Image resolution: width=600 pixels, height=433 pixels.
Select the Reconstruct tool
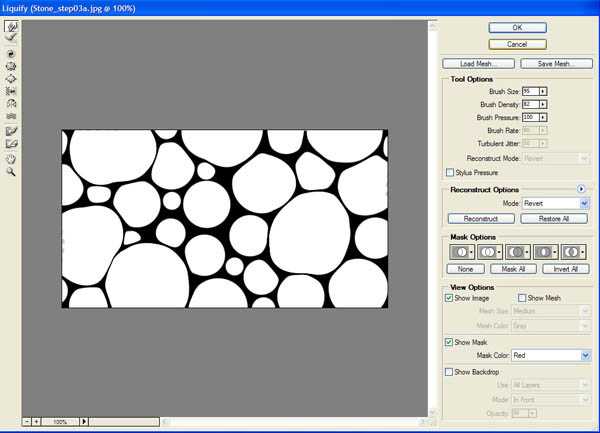click(11, 38)
